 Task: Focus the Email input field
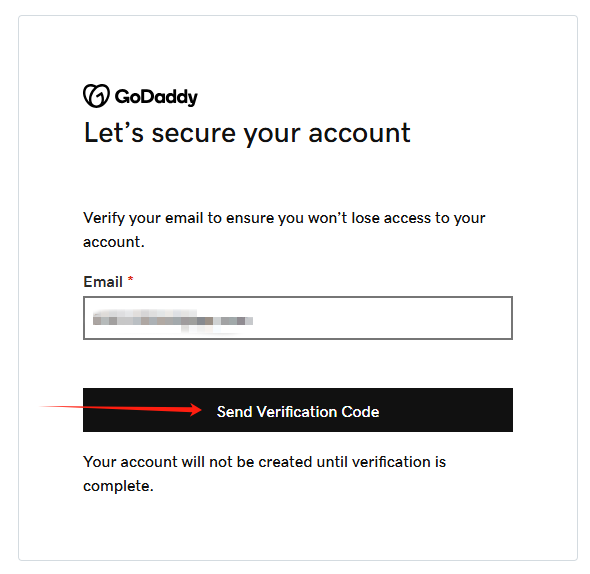pyautogui.click(x=298, y=318)
